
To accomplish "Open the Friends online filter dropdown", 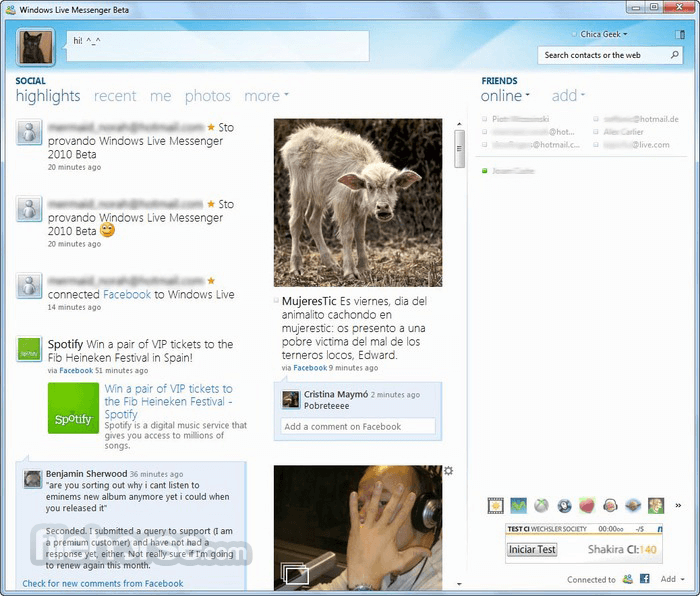I will (505, 96).
